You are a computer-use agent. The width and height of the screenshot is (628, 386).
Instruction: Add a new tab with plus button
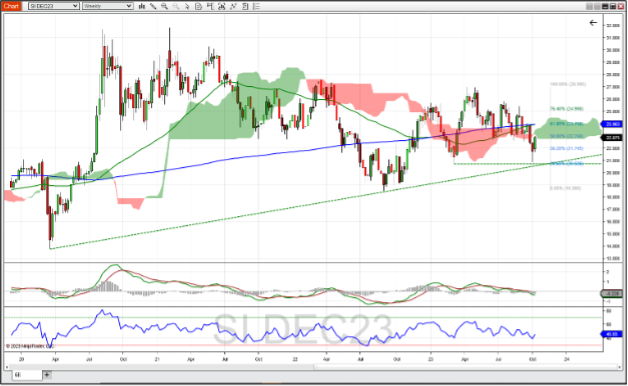(x=47, y=375)
